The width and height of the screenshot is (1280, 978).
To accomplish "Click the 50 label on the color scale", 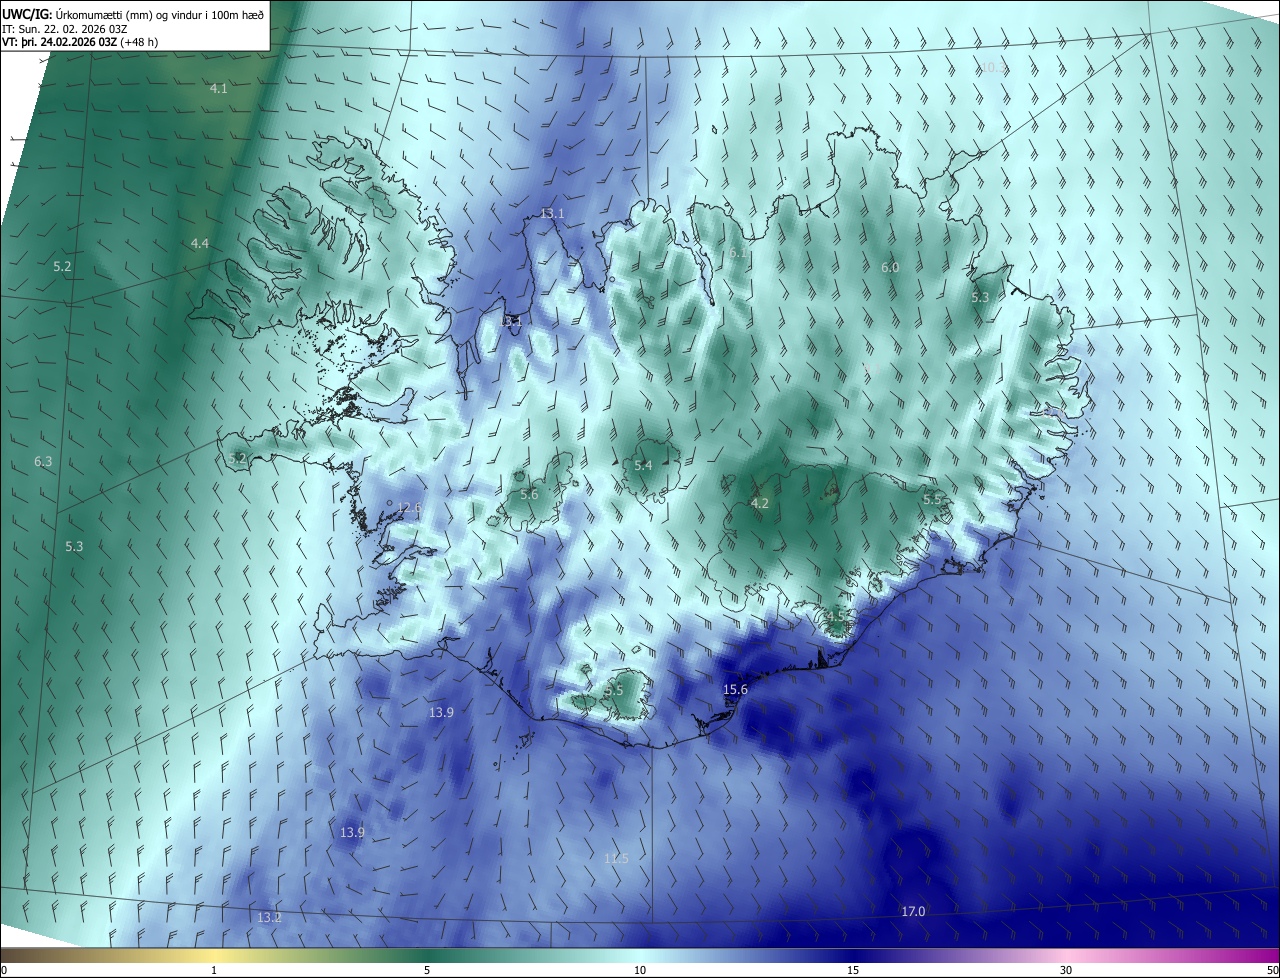I will [1272, 970].
